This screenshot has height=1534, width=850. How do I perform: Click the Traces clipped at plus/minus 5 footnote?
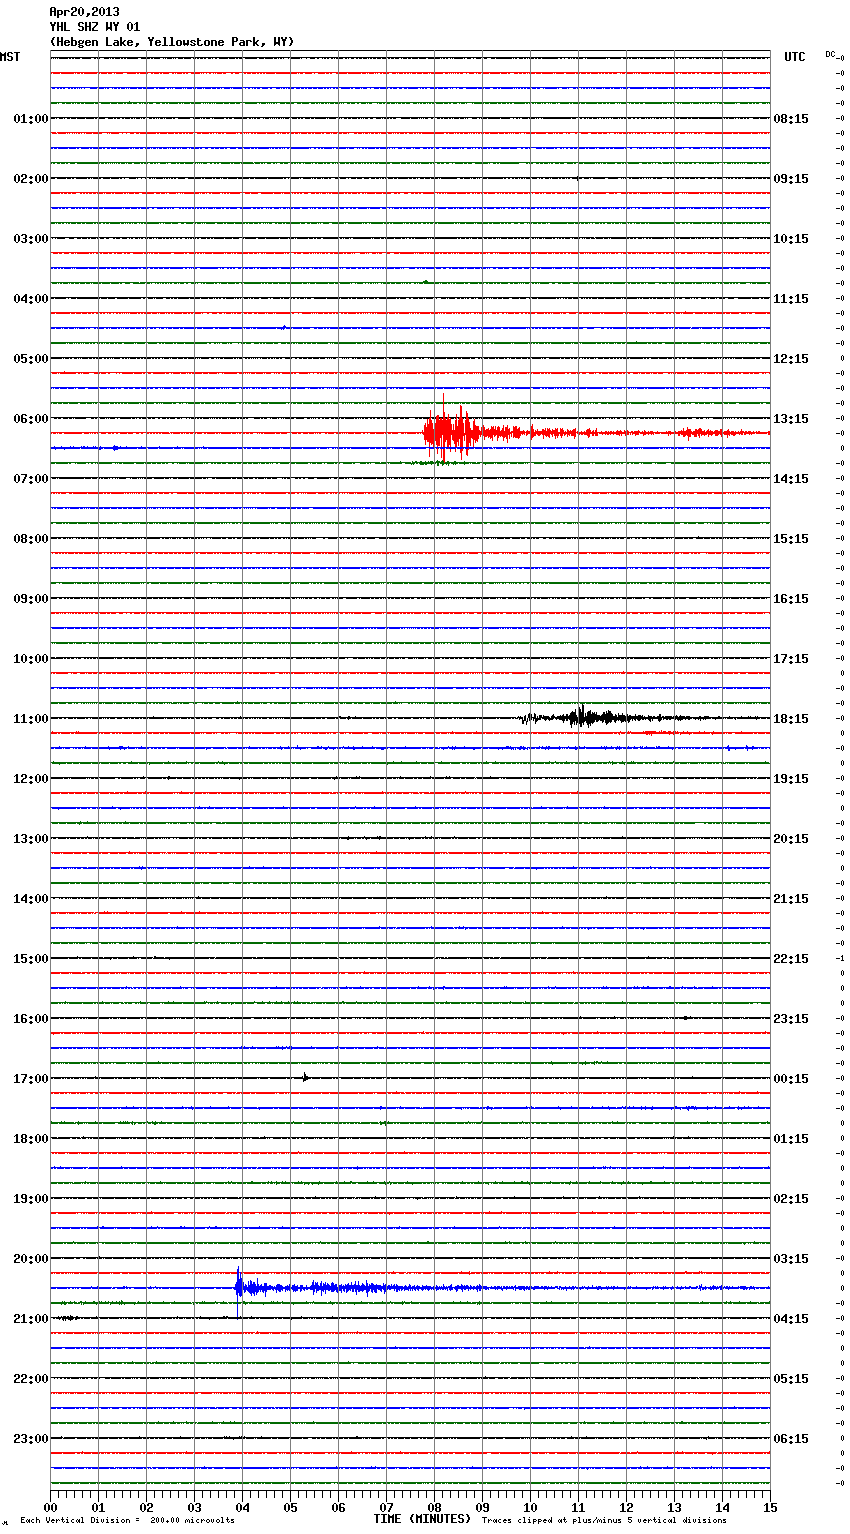(x=604, y=1520)
